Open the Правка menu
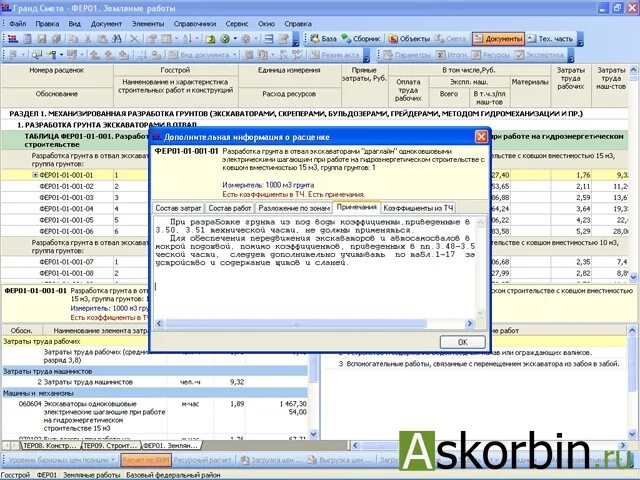 coord(47,24)
